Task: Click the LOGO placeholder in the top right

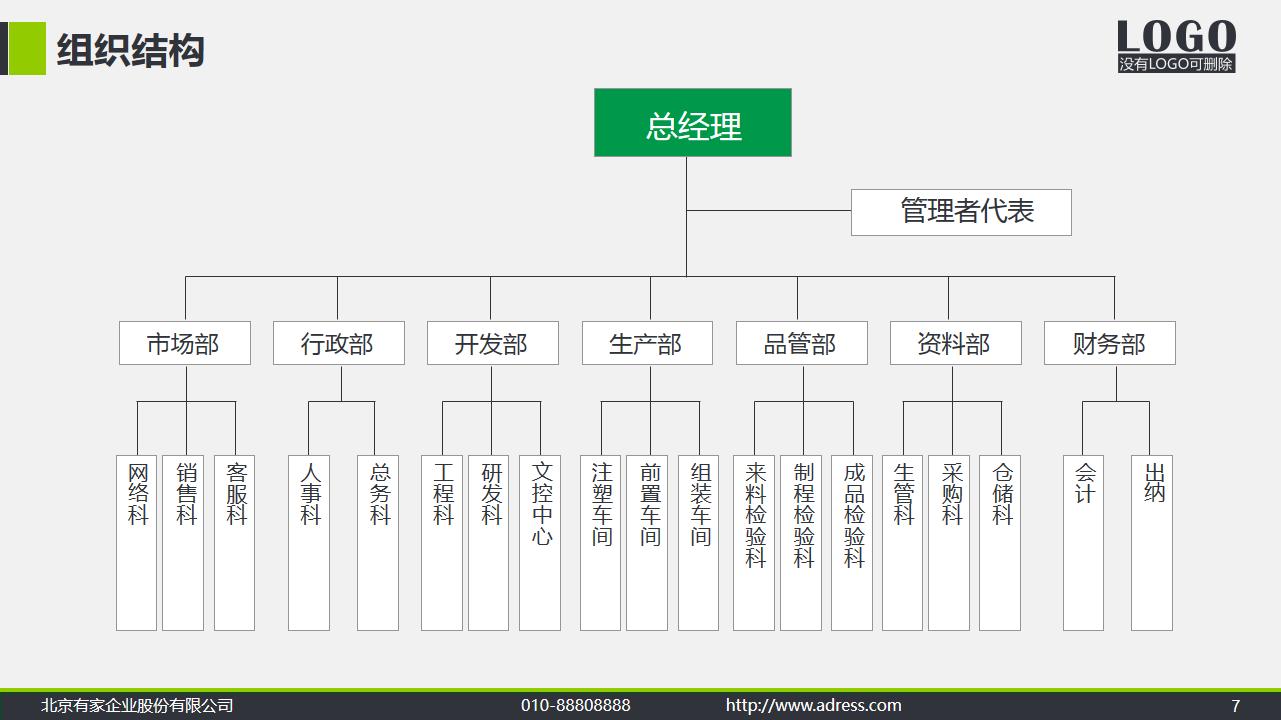Action: tap(1178, 38)
